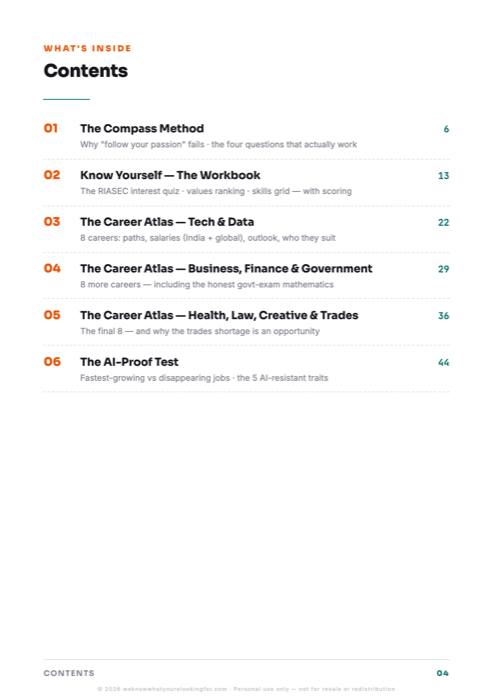Select the orange chapter number 05
Viewport: 493px width, 700px height.
tap(52, 315)
